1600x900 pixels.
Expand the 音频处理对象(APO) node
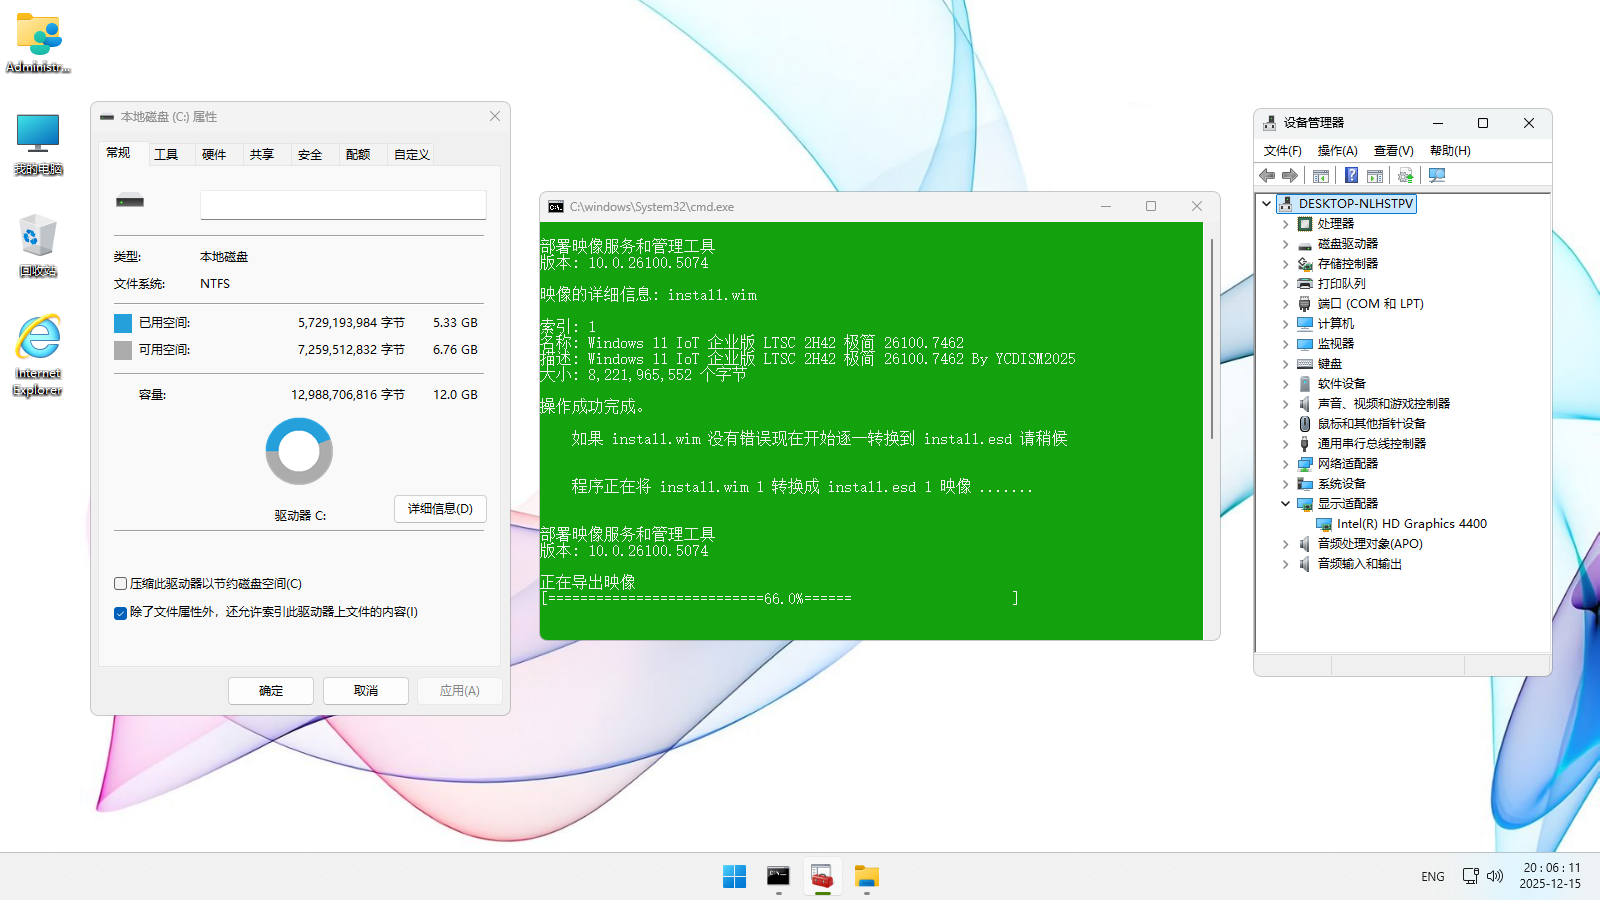[1285, 544]
